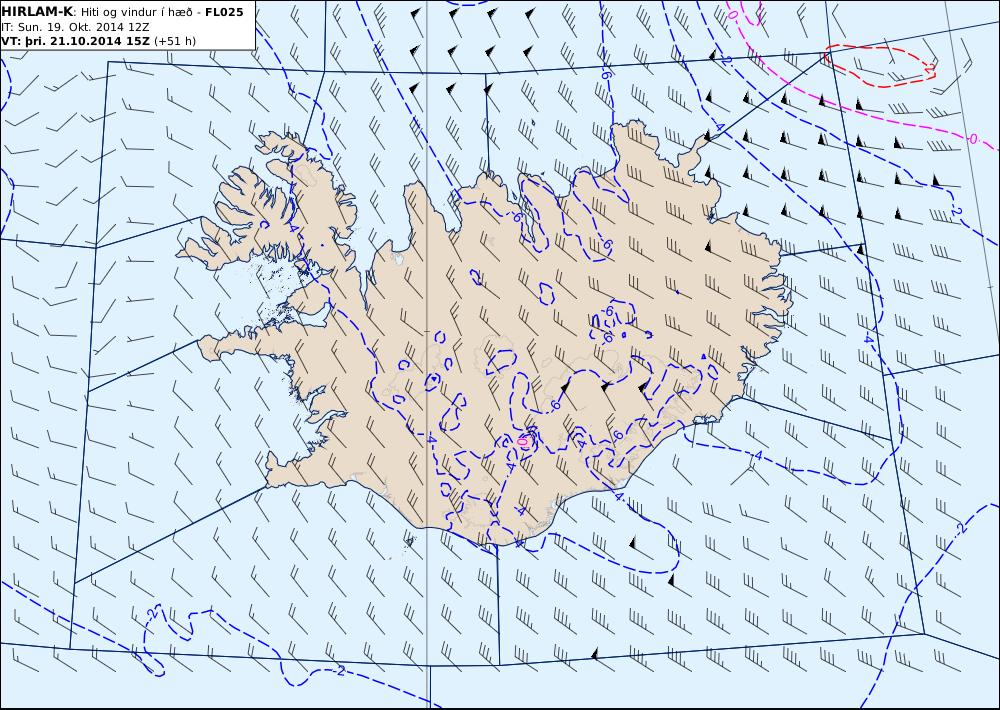Click the magenta '0' label over land
Screen dimensions: 1000x710
tap(523, 441)
